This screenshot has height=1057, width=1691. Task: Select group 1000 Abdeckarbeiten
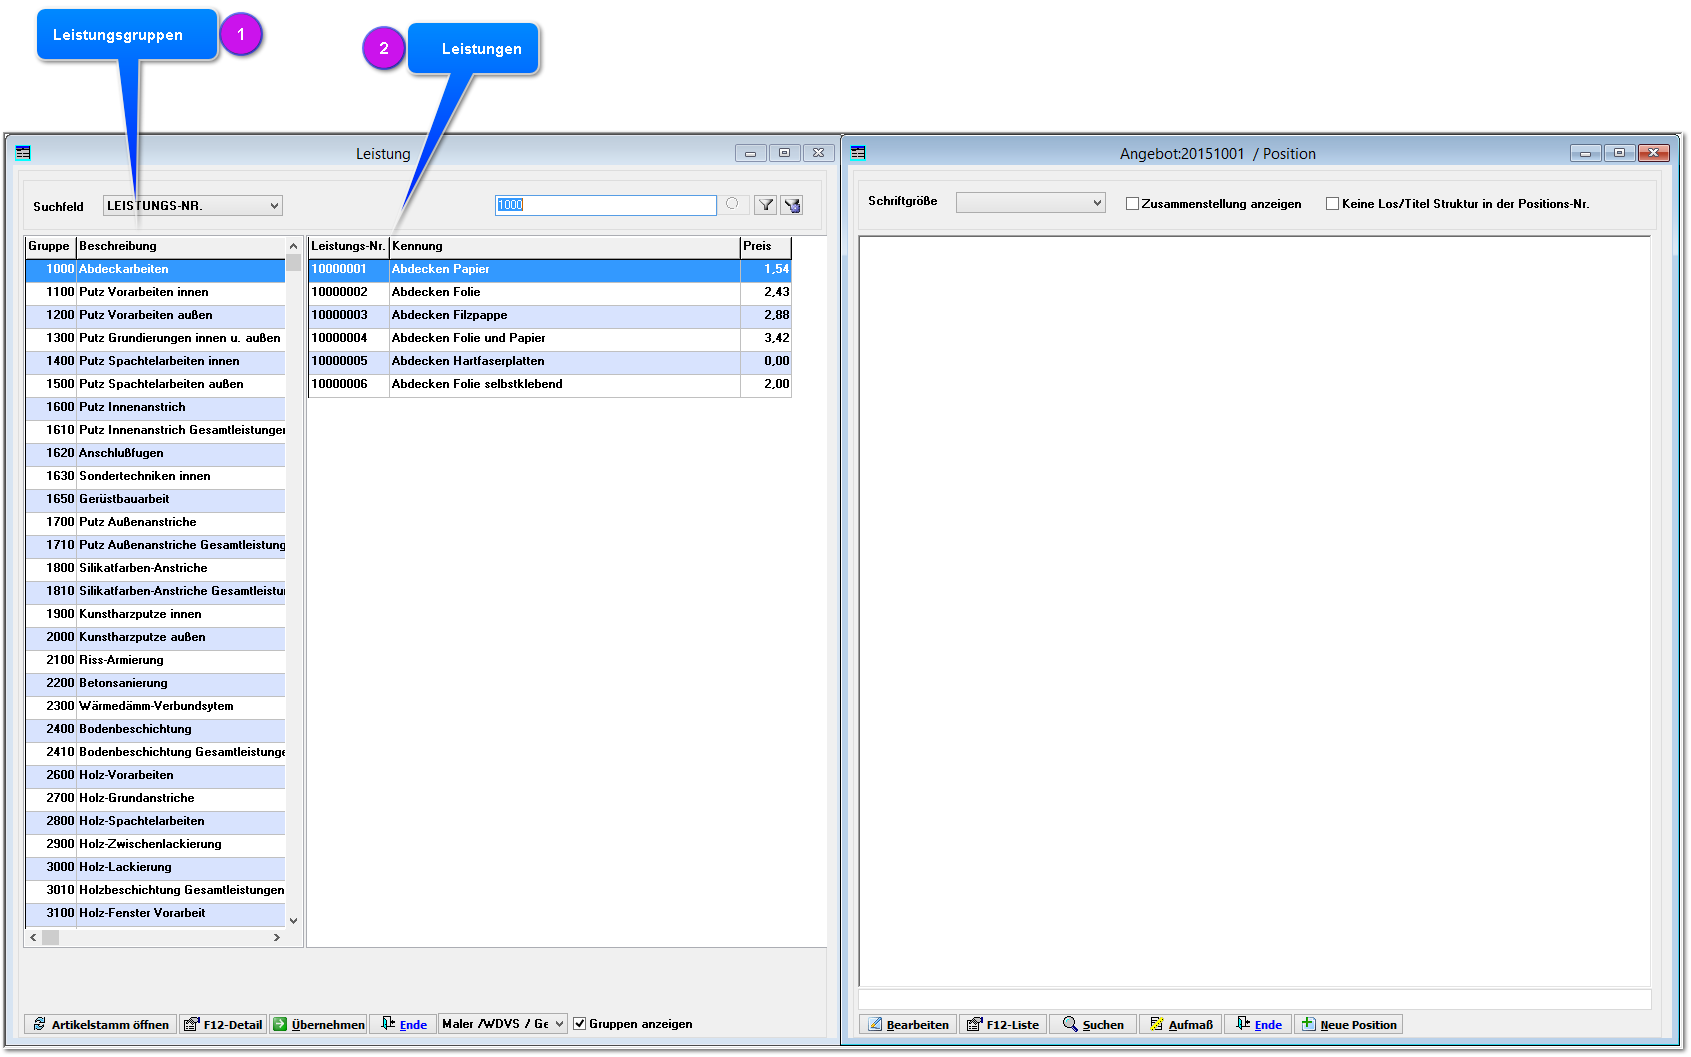tap(155, 269)
